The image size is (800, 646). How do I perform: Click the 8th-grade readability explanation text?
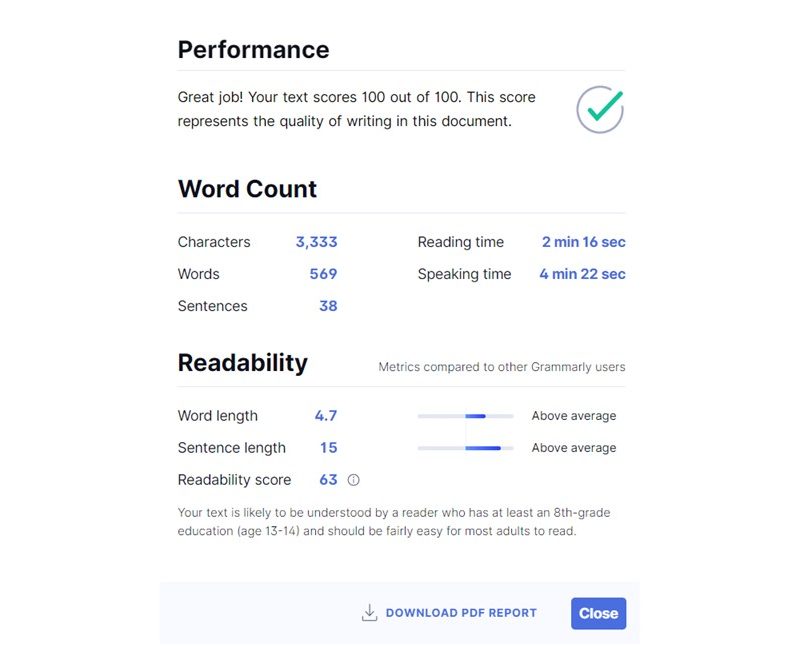394,521
